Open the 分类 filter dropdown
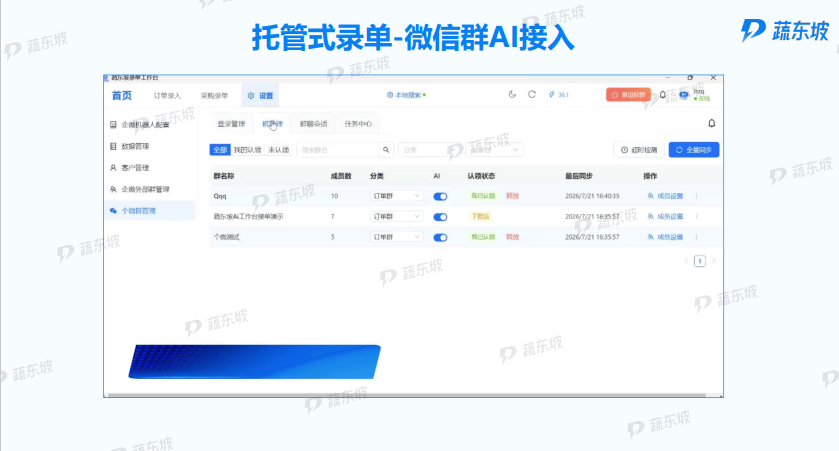Screen dimensions: 839x451 point(431,150)
